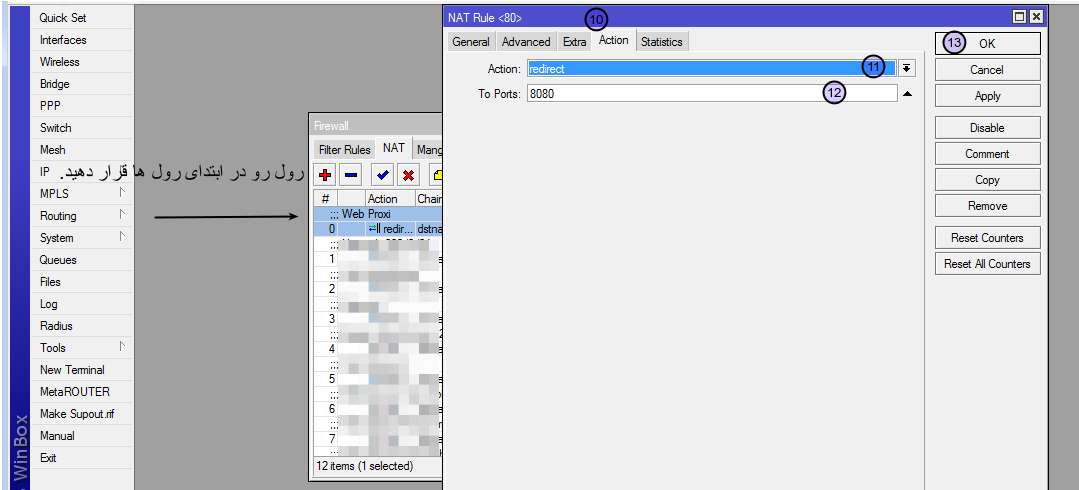Image resolution: width=1079 pixels, height=490 pixels.
Task: Click Reset All Counters button
Action: tap(987, 264)
